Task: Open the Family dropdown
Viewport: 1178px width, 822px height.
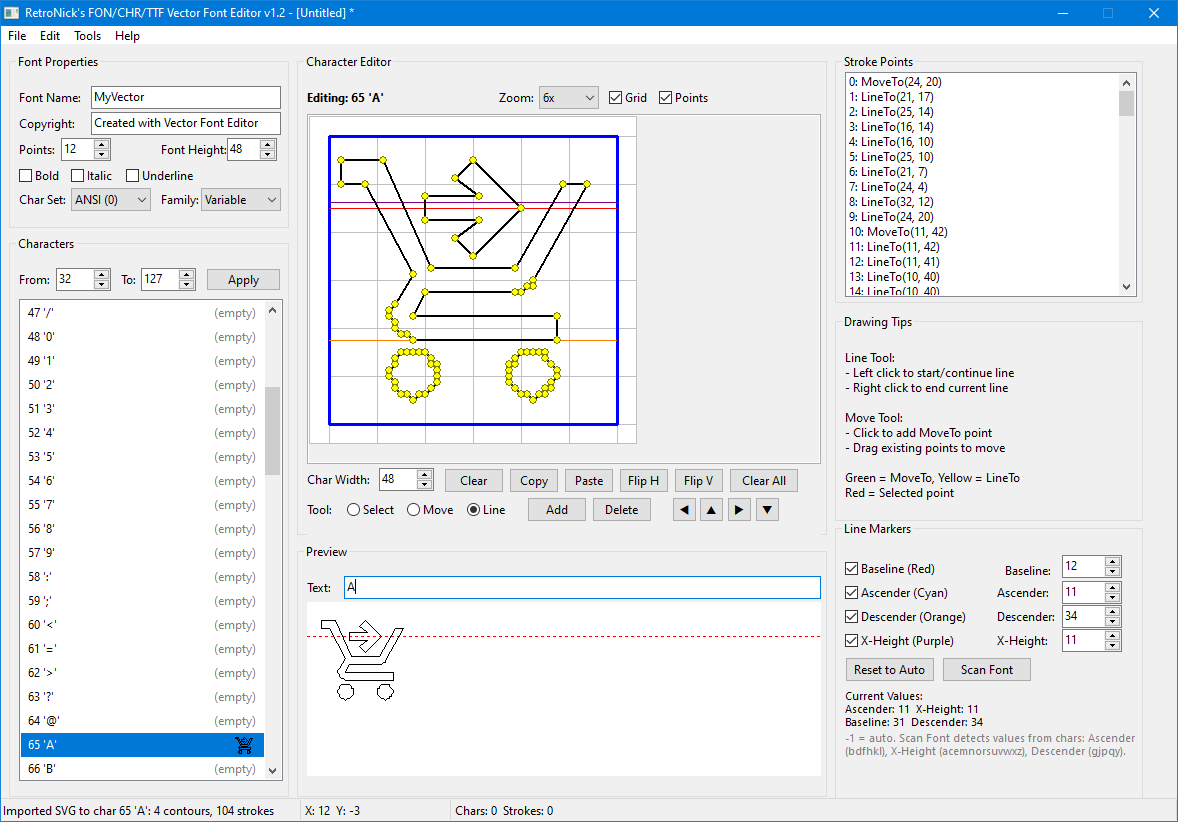Action: coord(240,200)
